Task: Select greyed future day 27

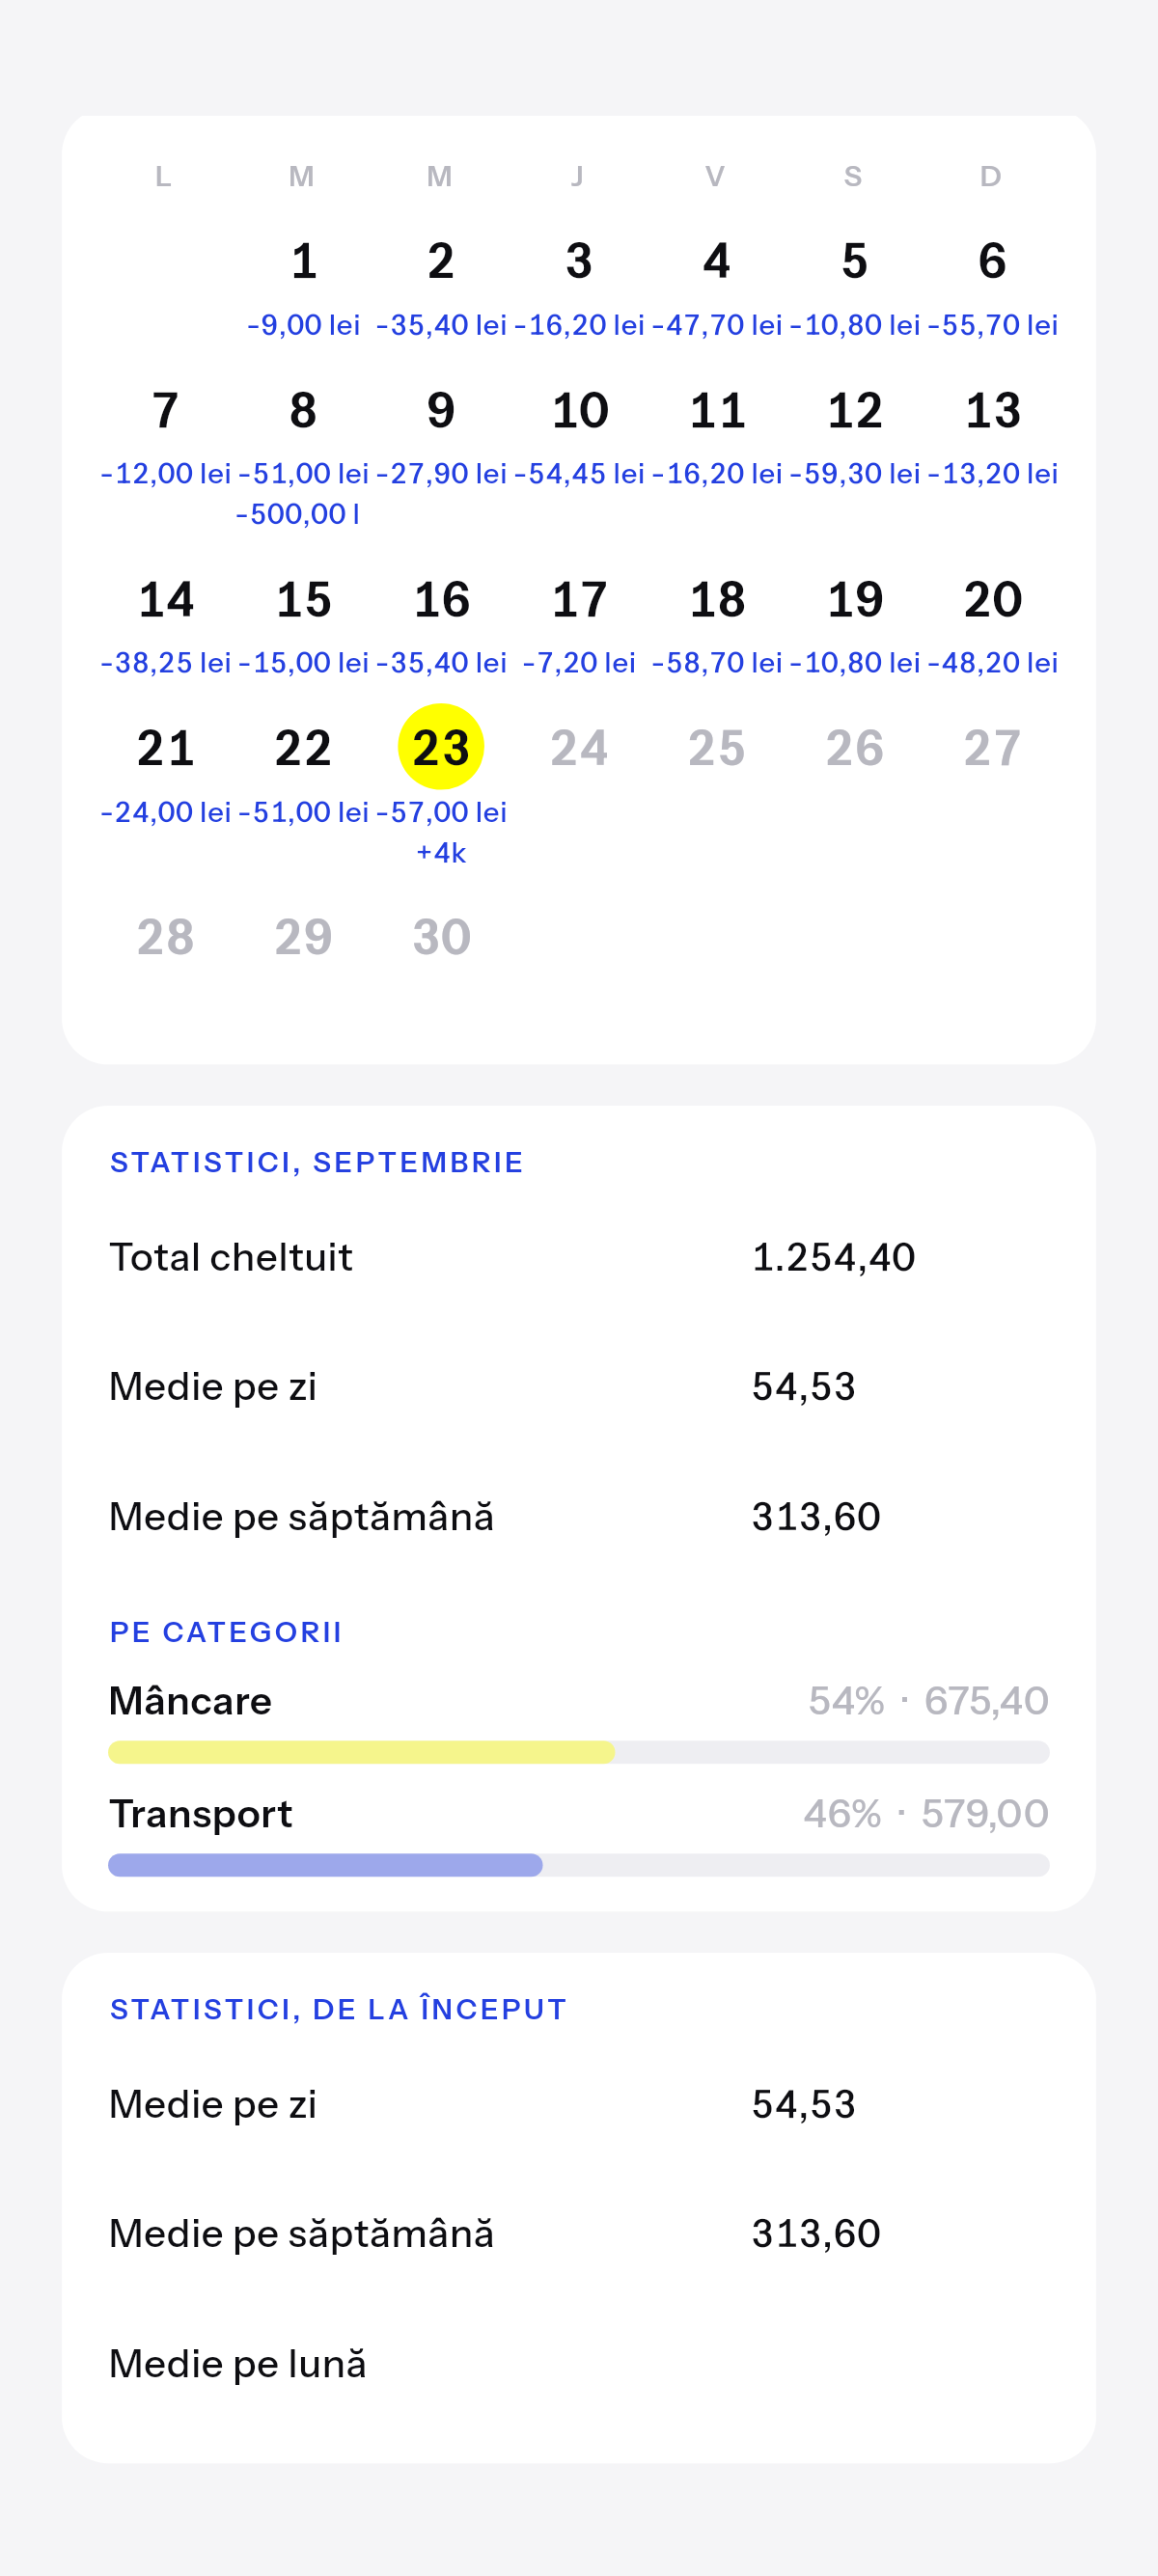Action: 993,747
